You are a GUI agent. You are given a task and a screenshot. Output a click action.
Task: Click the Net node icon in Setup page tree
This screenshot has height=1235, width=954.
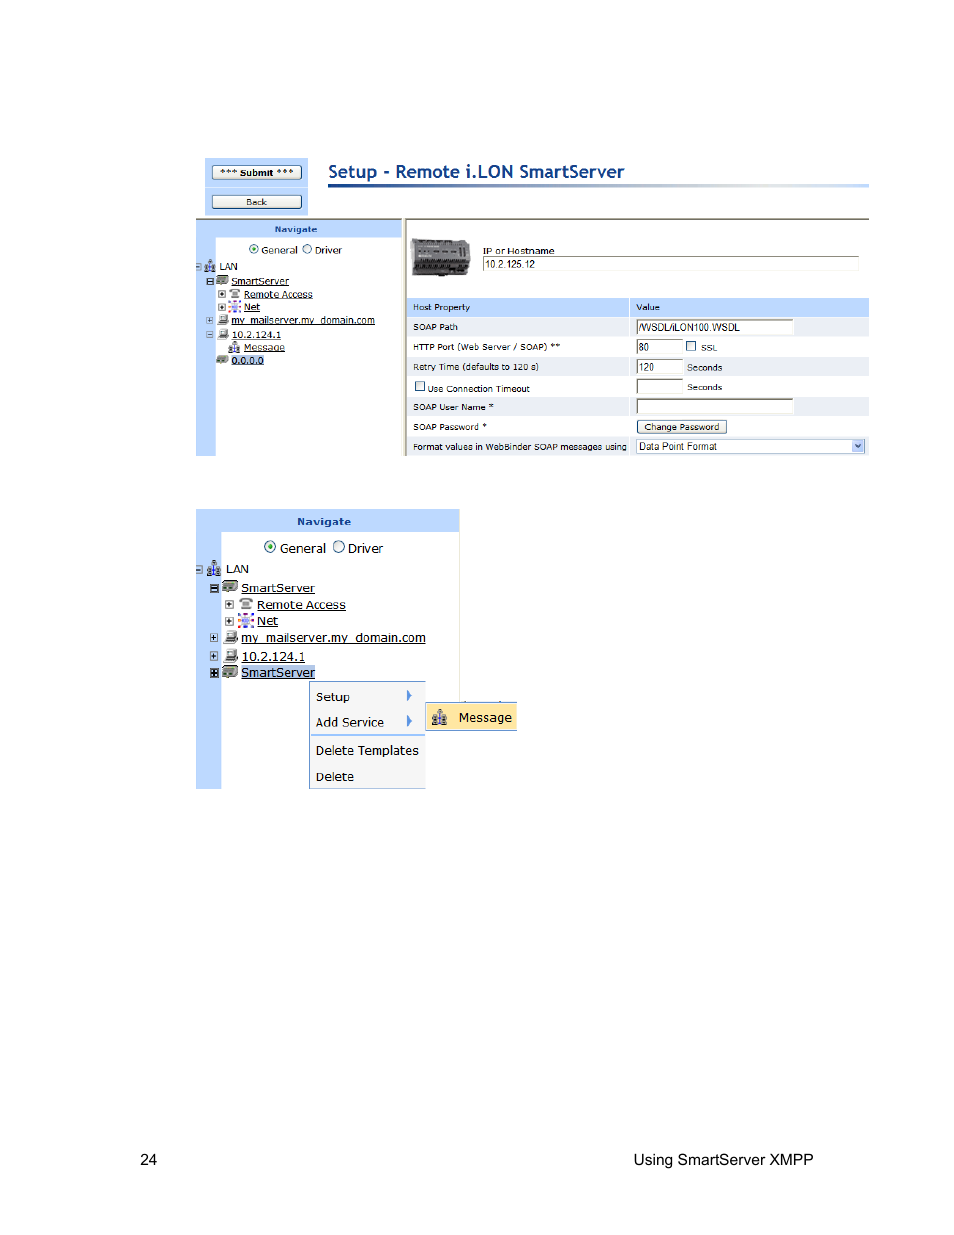tap(235, 307)
